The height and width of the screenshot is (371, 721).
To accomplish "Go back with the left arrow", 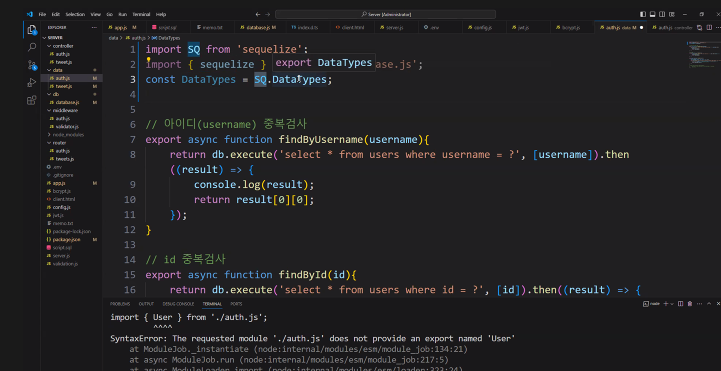I will pos(258,14).
